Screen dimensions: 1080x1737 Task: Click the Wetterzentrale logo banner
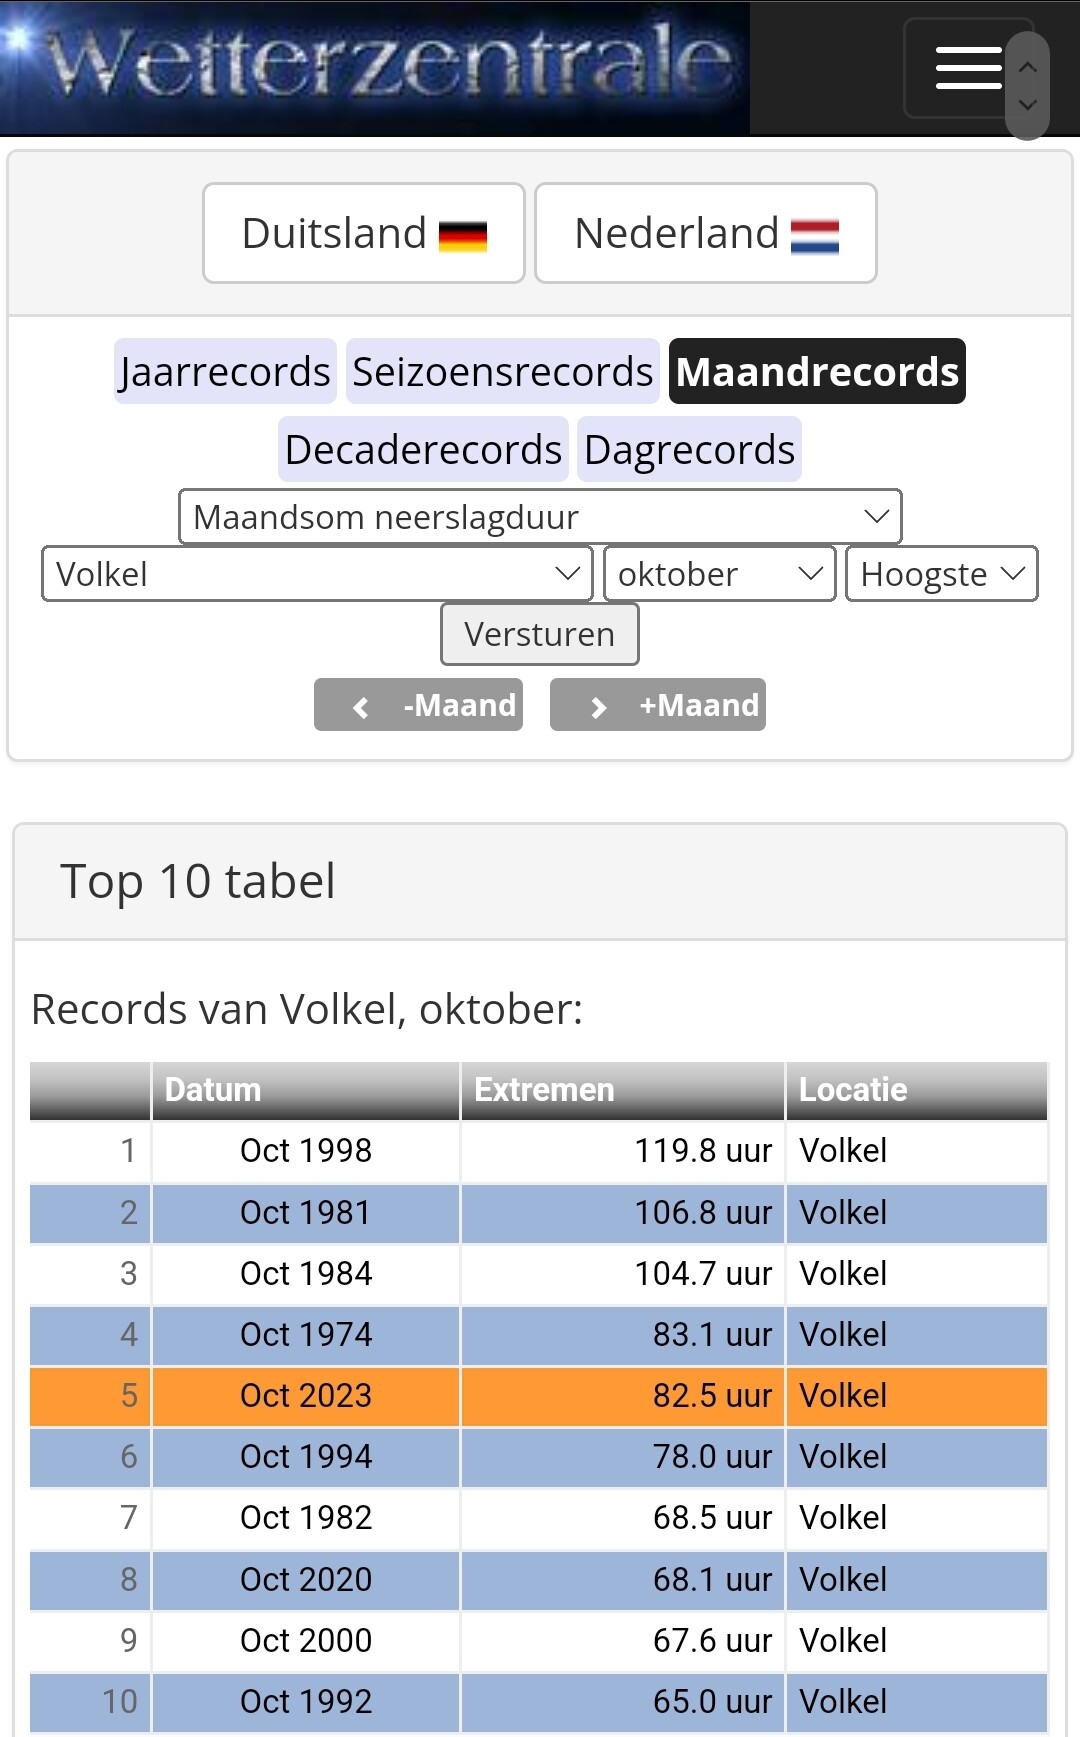375,68
